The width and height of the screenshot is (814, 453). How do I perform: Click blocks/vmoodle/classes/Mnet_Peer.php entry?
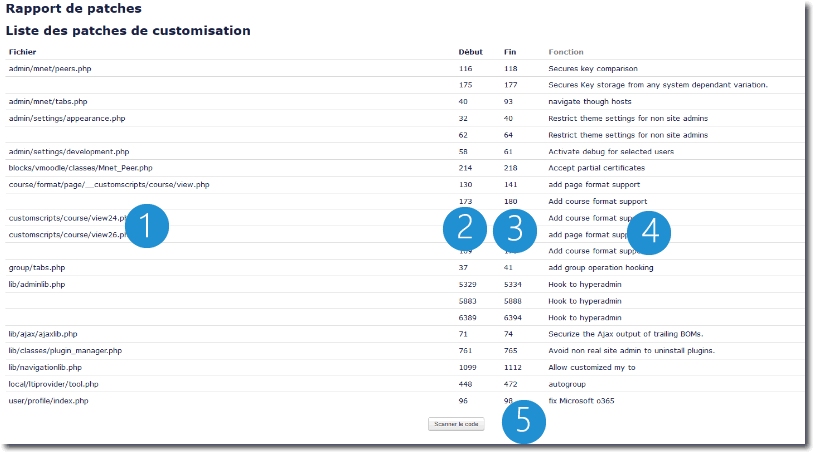pyautogui.click(x=80, y=168)
